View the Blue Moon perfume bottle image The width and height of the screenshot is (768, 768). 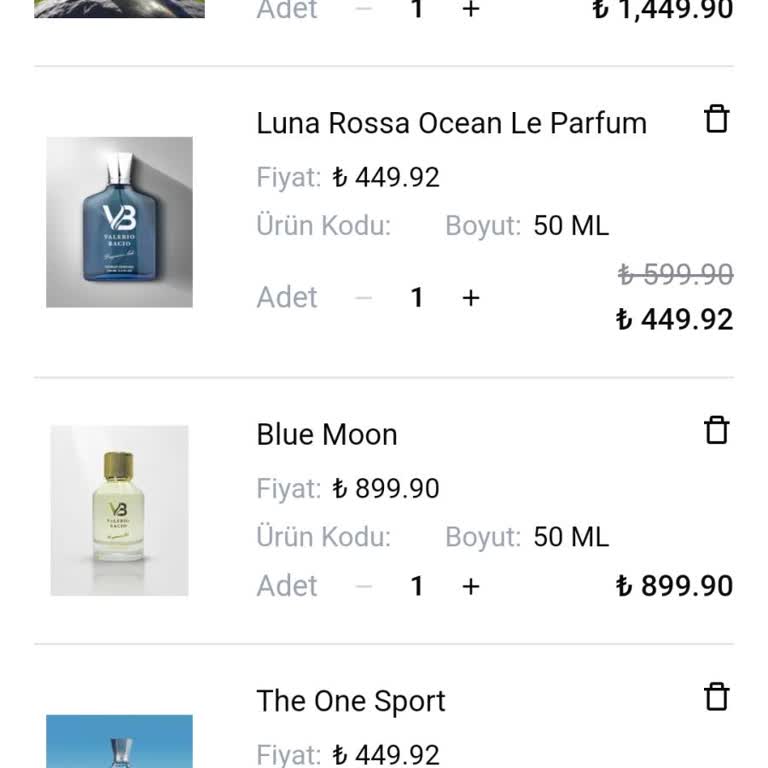click(119, 511)
